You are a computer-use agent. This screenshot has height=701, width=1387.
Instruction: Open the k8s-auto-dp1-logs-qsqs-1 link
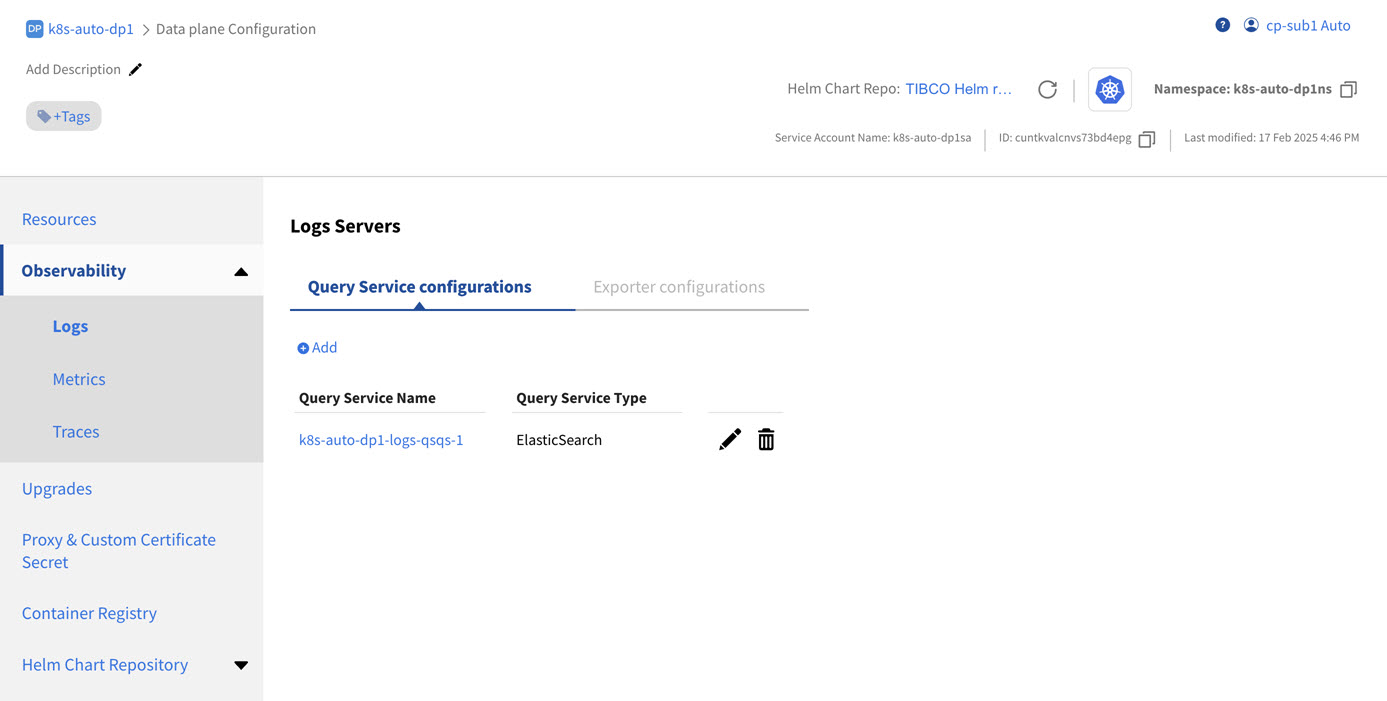pos(381,440)
